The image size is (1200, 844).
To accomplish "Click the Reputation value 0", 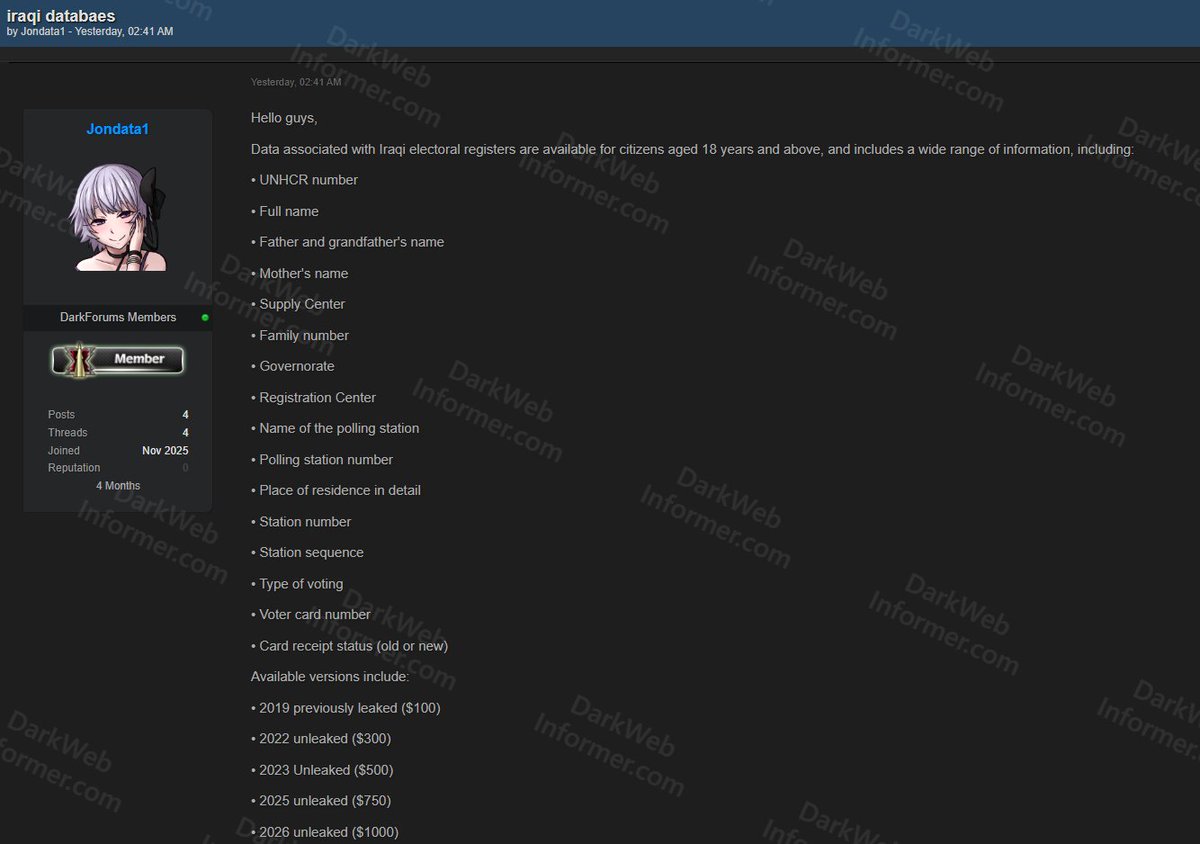I will point(185,468).
